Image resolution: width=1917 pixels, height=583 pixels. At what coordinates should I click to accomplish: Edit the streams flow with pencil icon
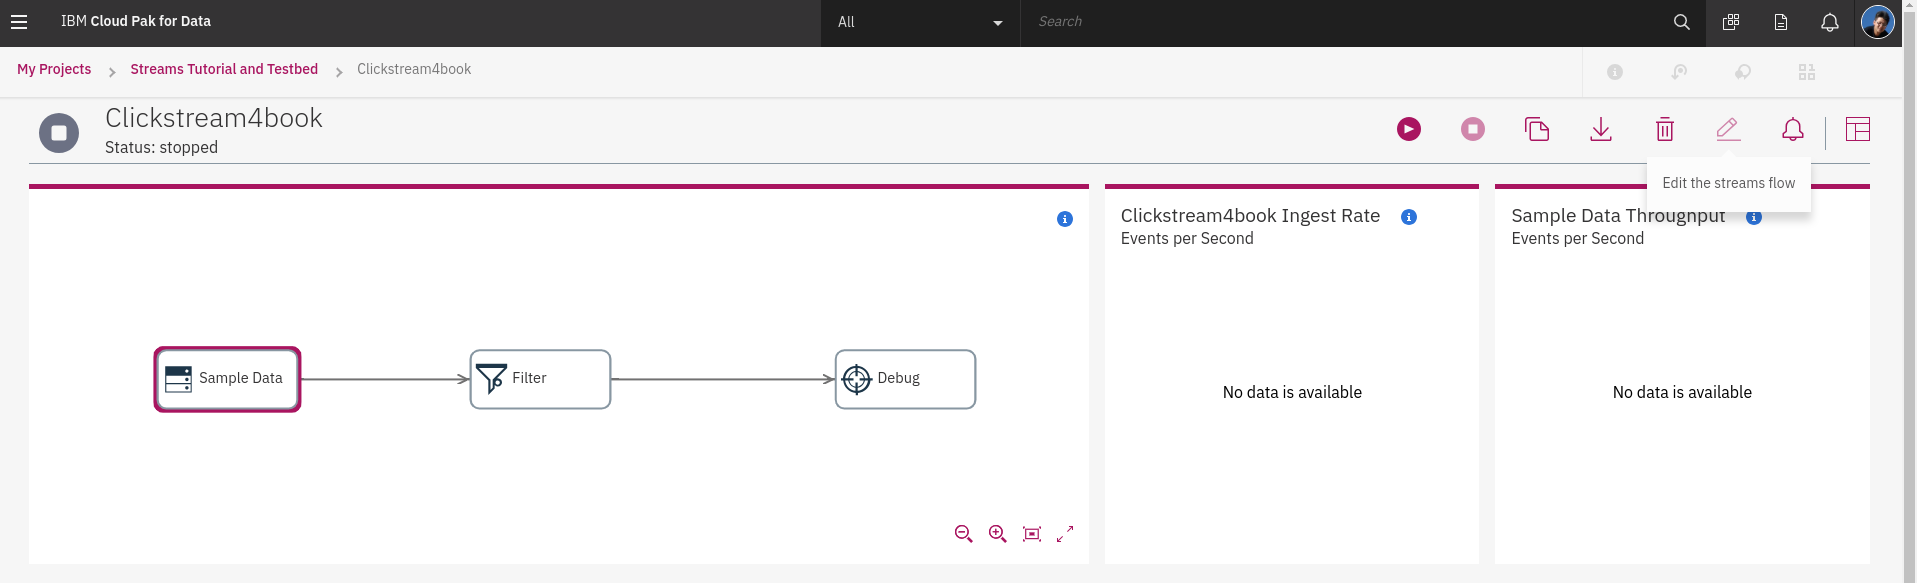[x=1729, y=129]
